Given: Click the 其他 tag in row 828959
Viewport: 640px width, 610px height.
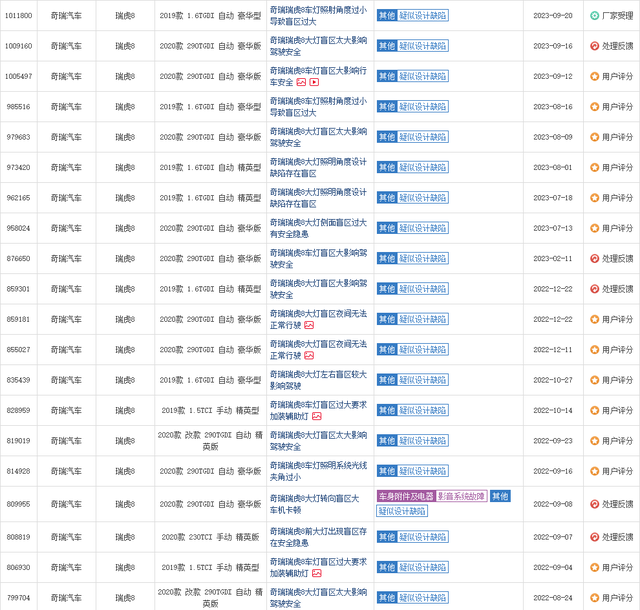Looking at the screenshot, I should tap(387, 410).
